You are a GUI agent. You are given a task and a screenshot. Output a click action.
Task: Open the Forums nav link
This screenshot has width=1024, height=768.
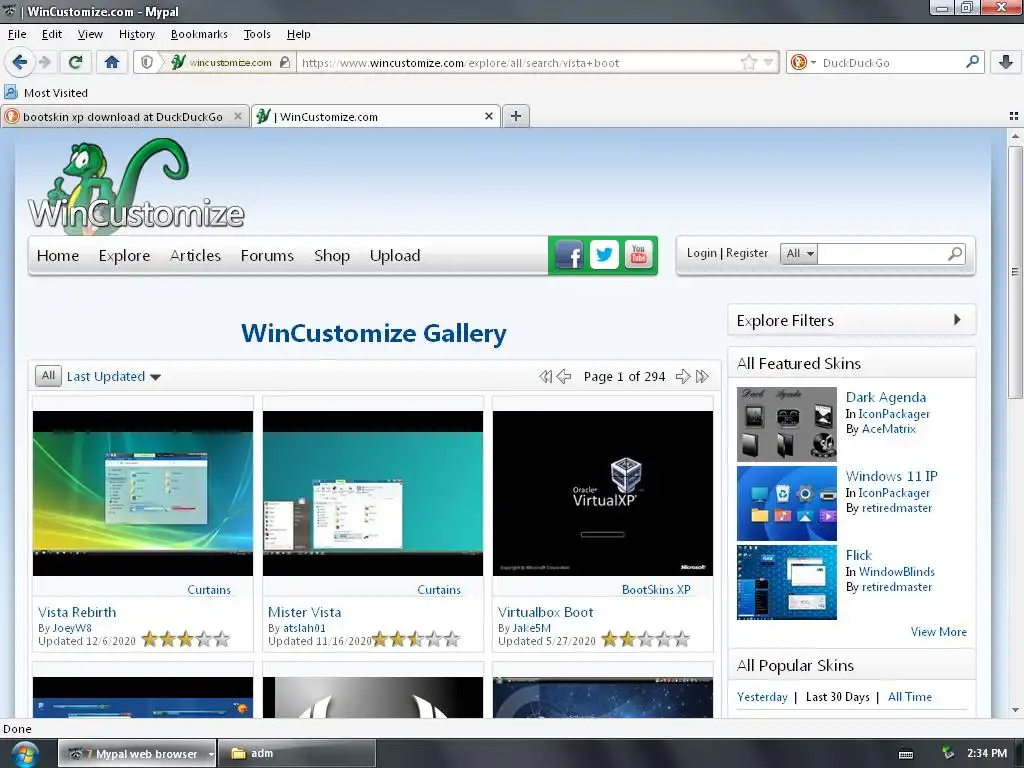[267, 255]
